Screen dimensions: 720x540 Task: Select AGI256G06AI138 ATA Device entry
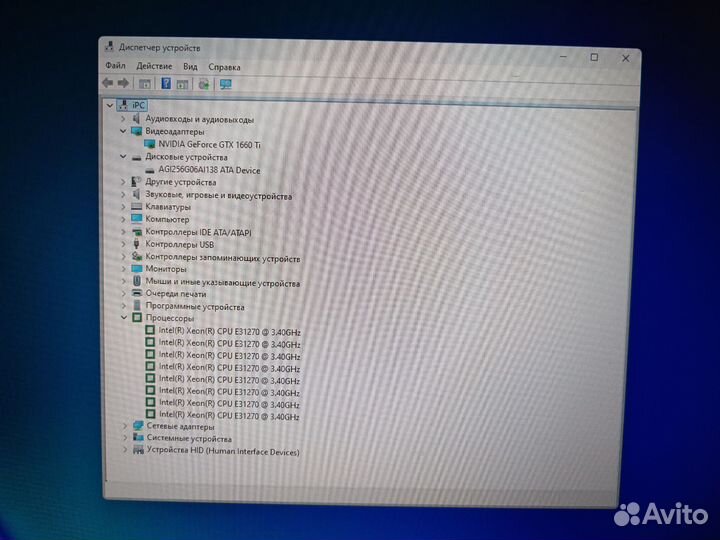point(209,170)
